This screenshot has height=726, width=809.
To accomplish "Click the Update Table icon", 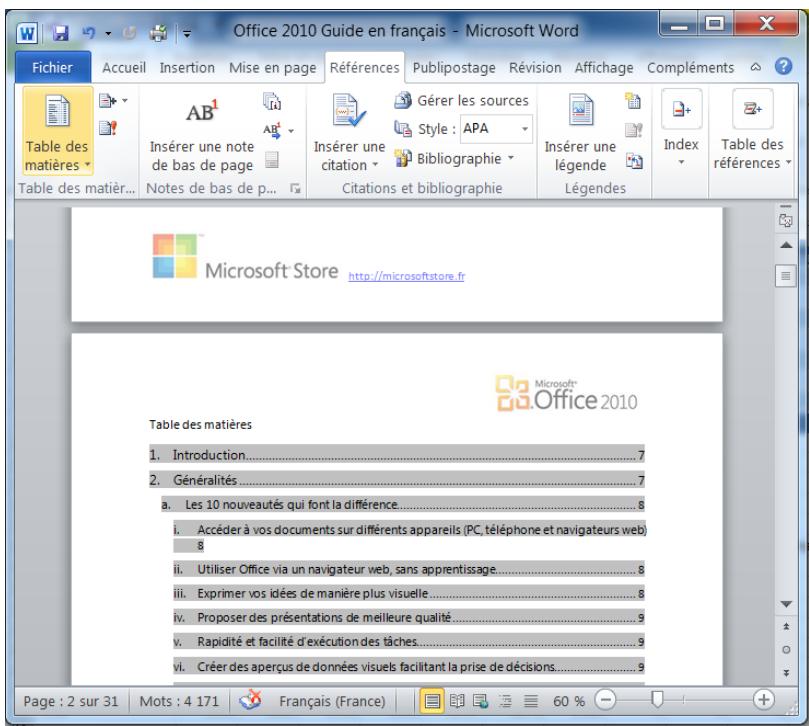I will (x=108, y=128).
